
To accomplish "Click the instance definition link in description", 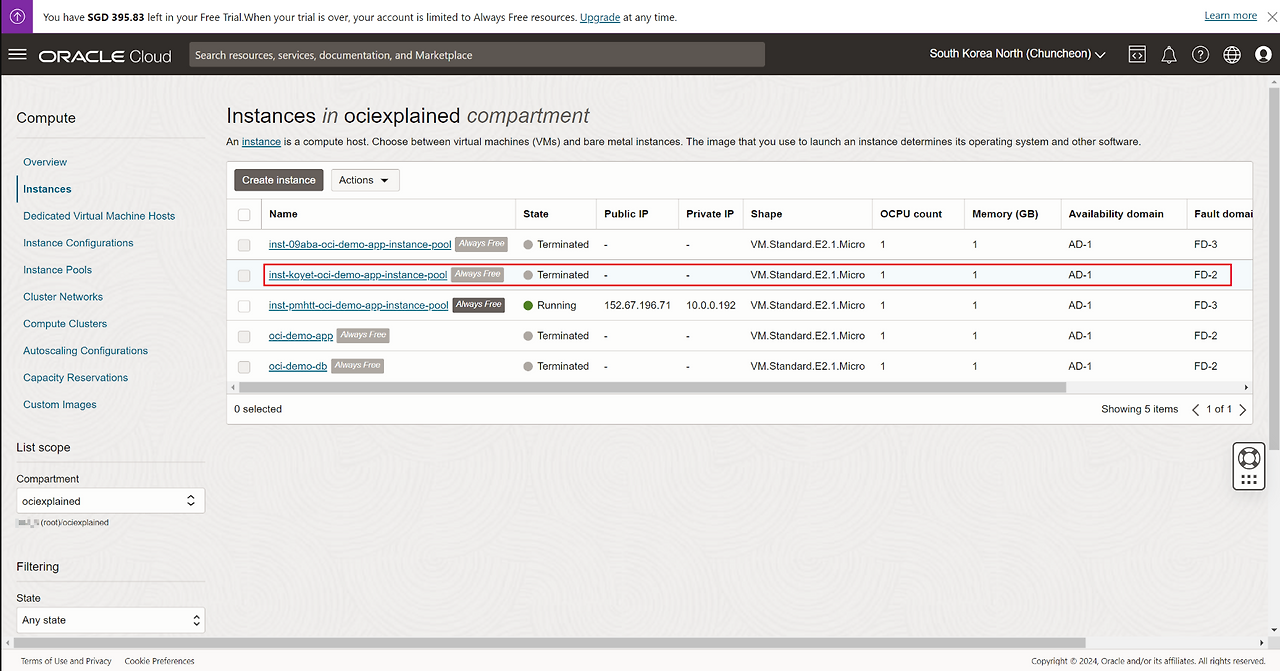I will tap(261, 142).
